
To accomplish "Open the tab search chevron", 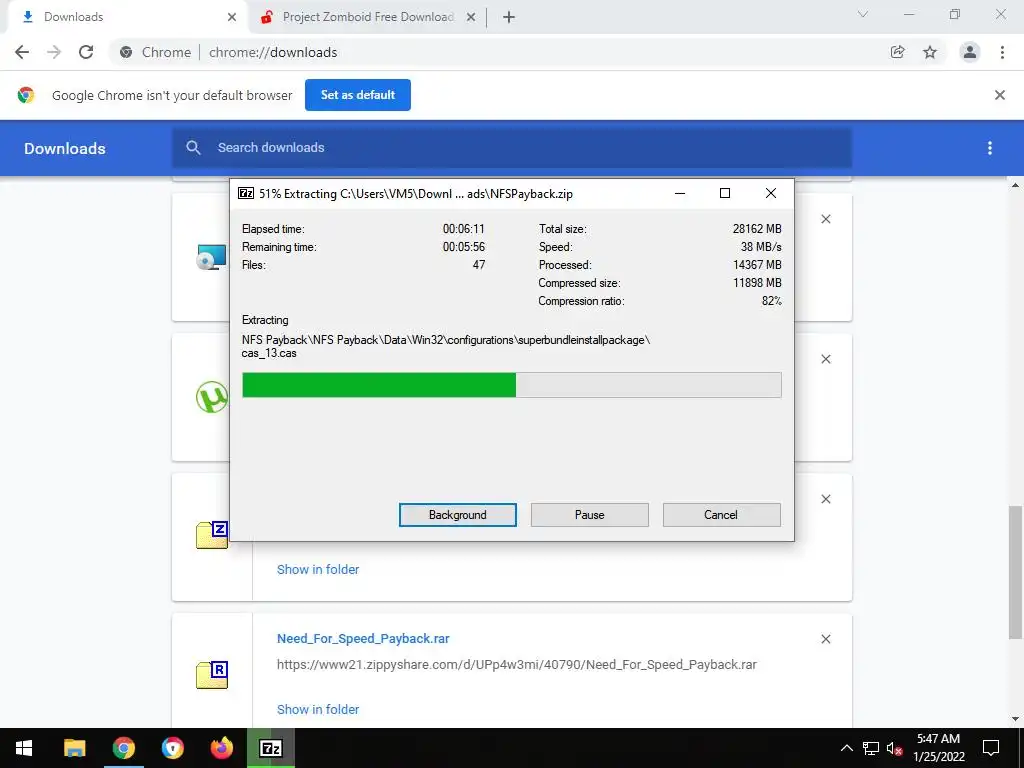I will point(863,14).
